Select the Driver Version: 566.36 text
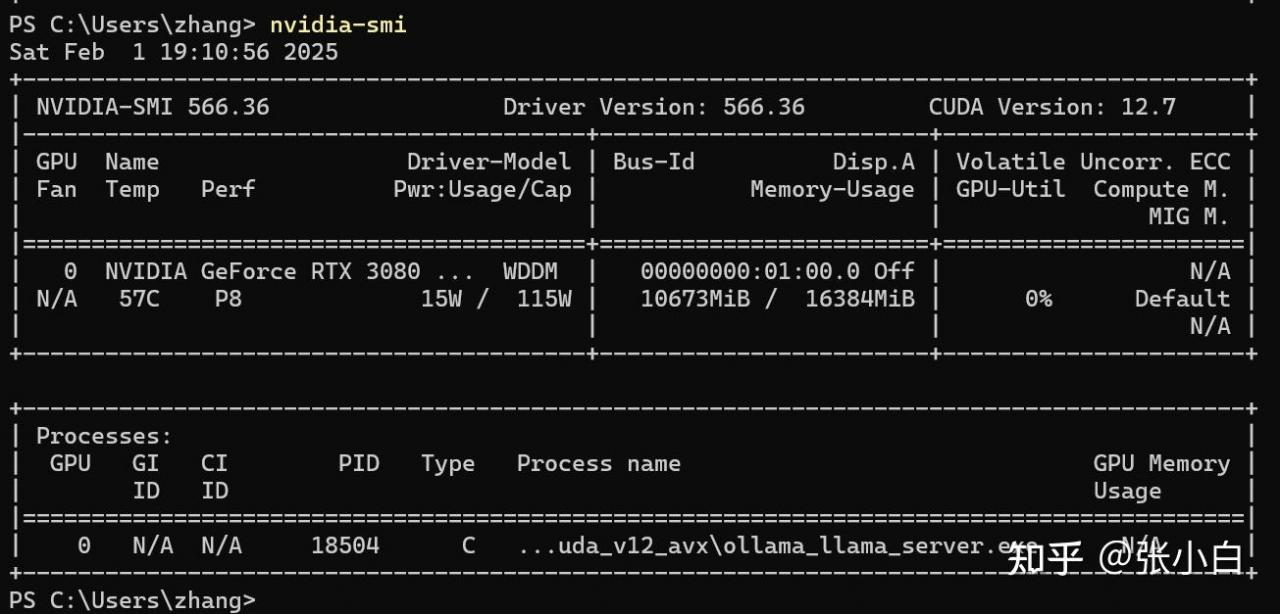This screenshot has height=614, width=1280. 654,107
